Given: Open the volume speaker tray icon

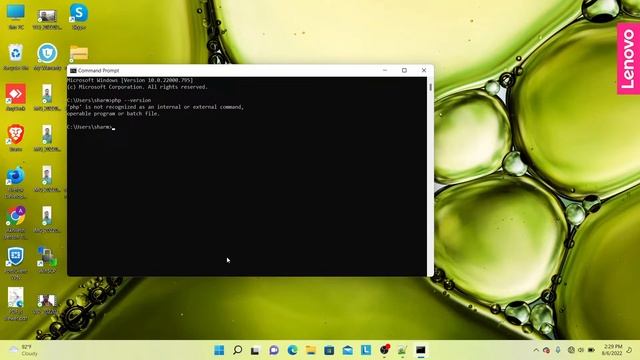Looking at the screenshot, I should 581,350.
